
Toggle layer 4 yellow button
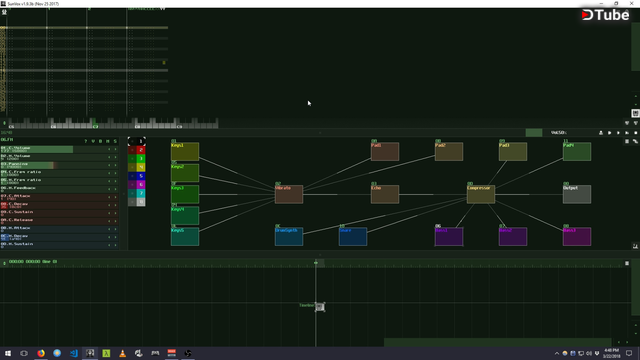[137, 167]
